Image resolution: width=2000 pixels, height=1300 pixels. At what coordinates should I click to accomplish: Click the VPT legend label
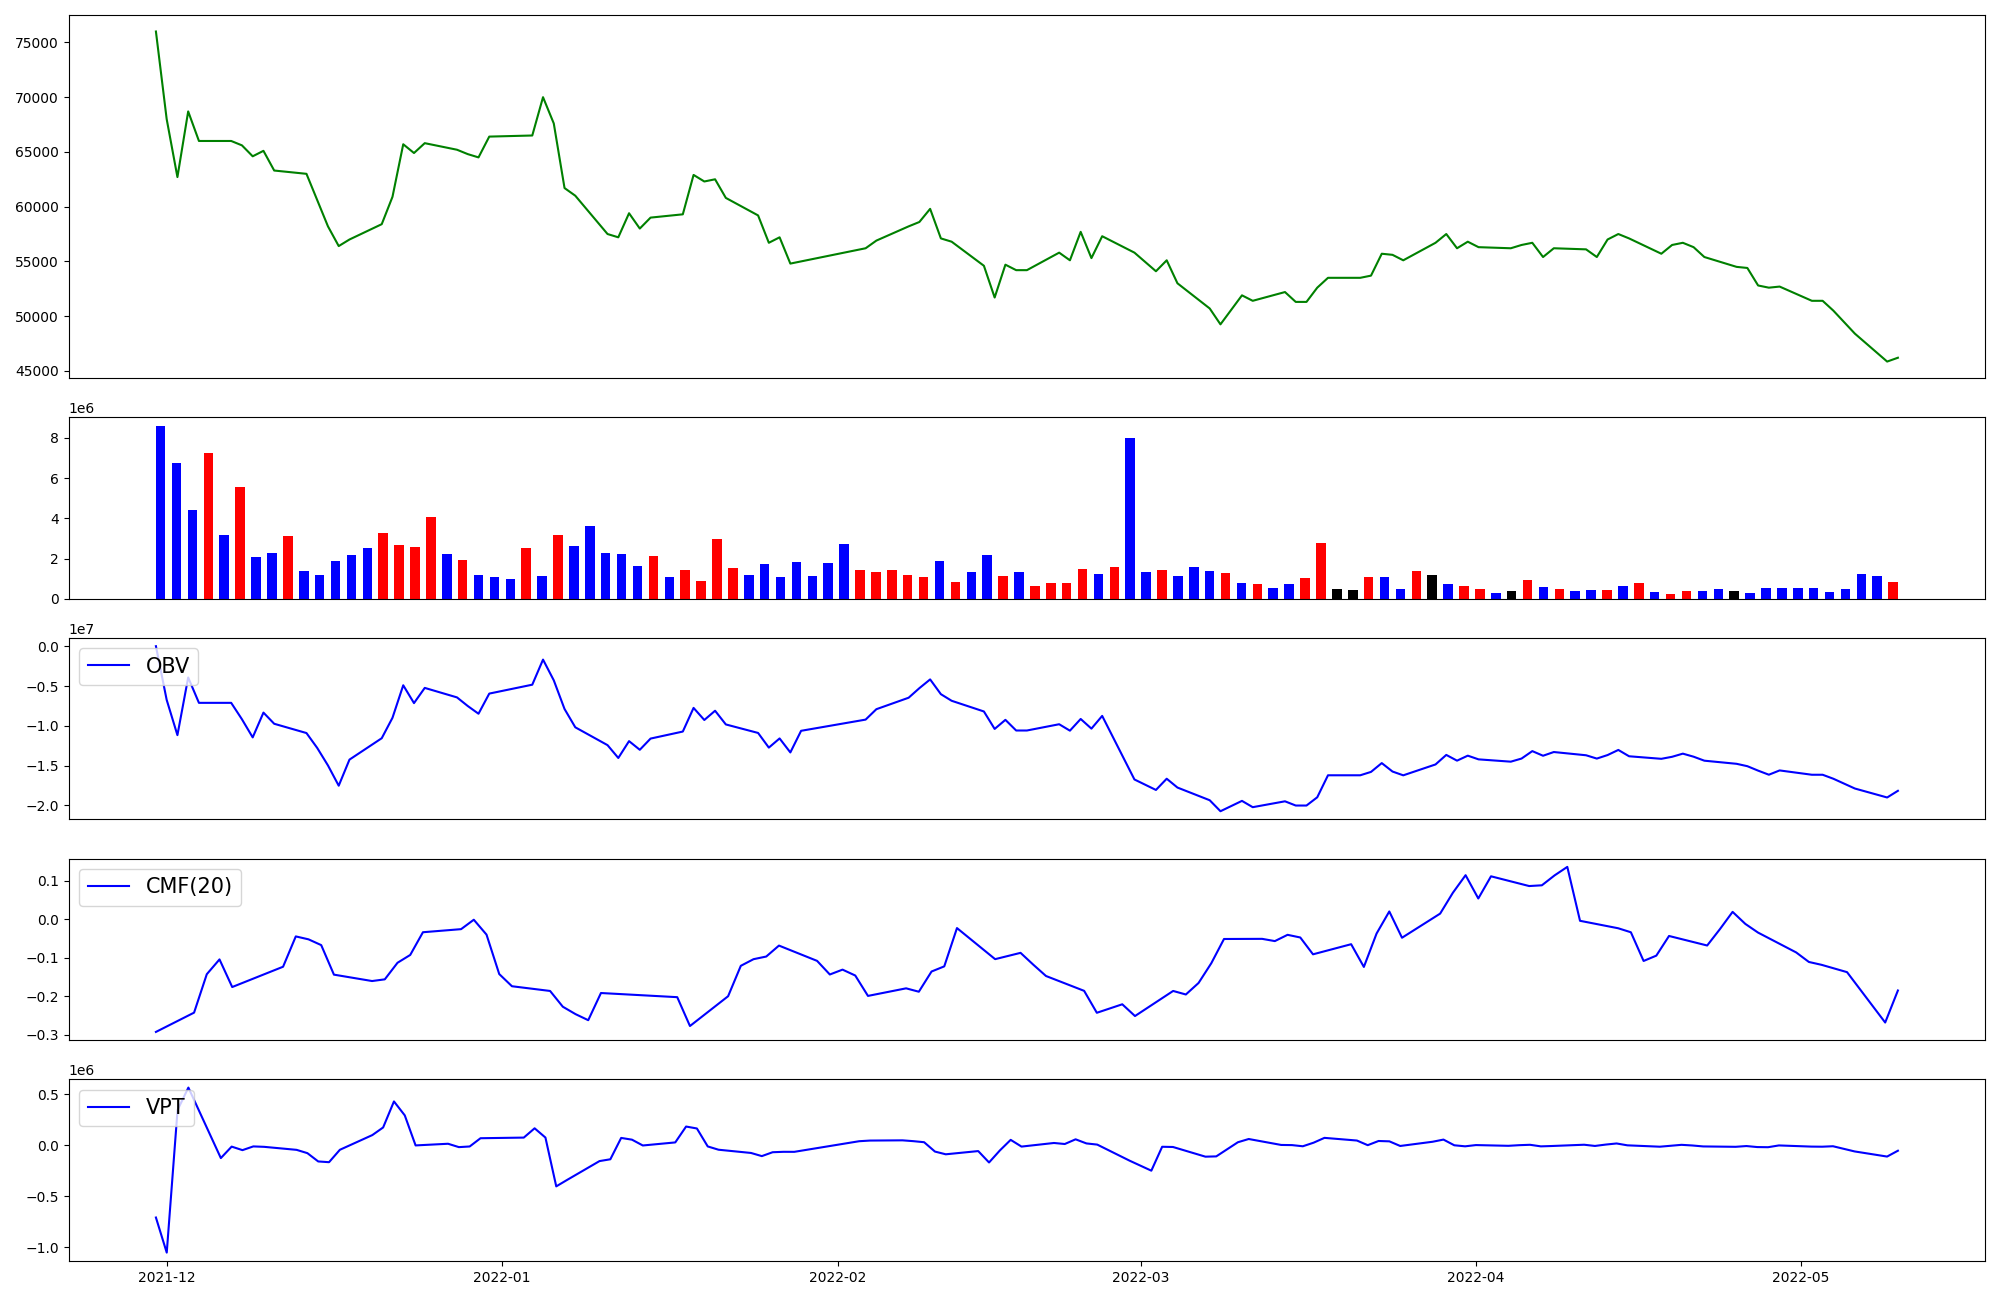tap(165, 1107)
